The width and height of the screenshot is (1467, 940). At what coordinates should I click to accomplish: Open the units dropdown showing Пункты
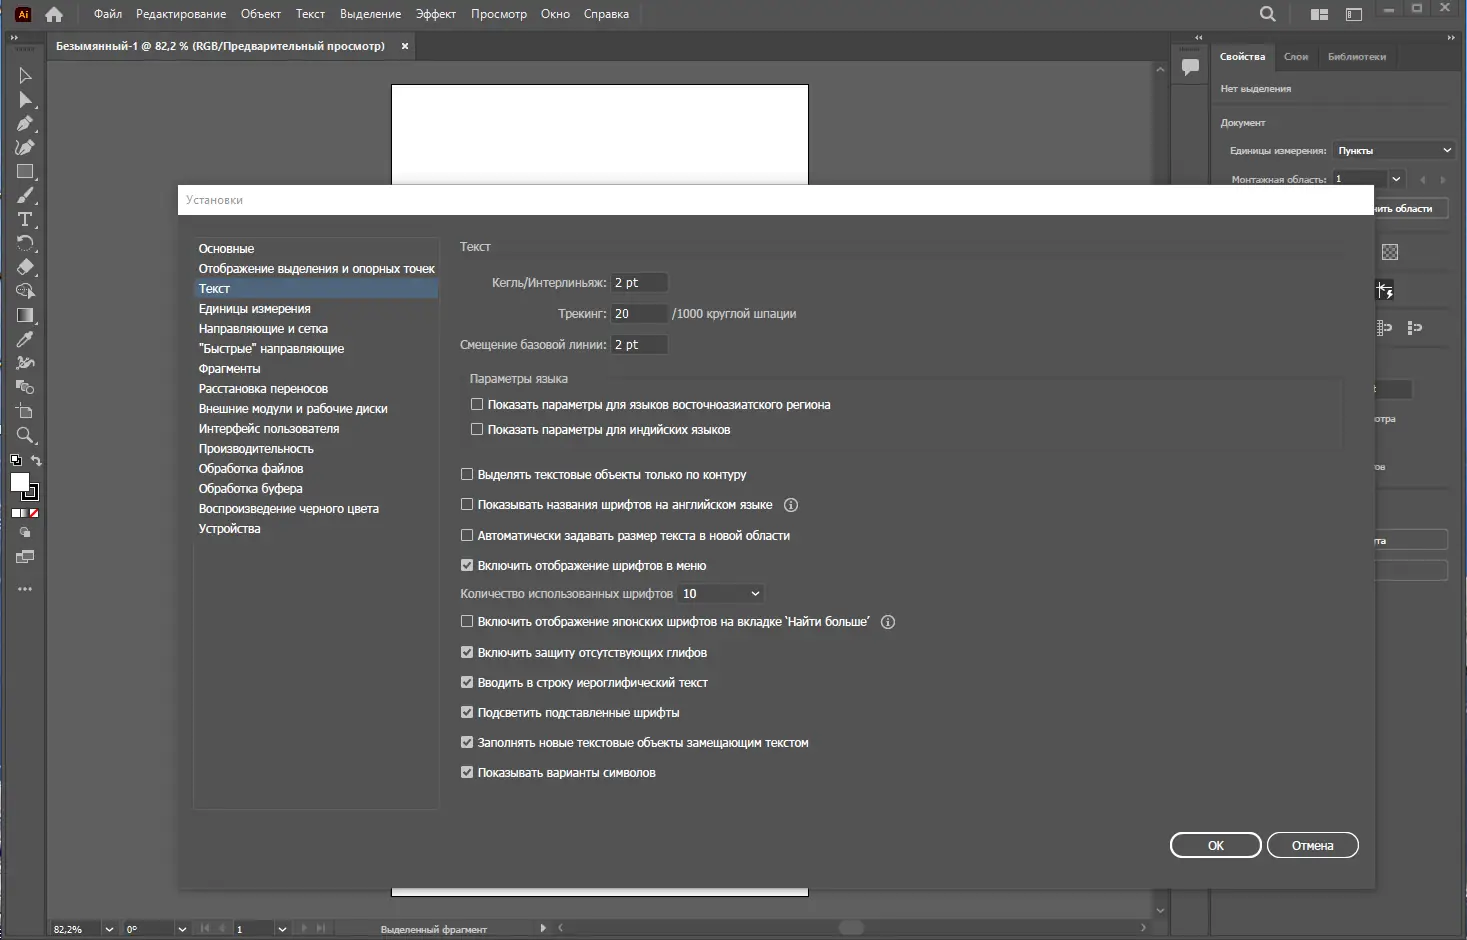pyautogui.click(x=1394, y=150)
